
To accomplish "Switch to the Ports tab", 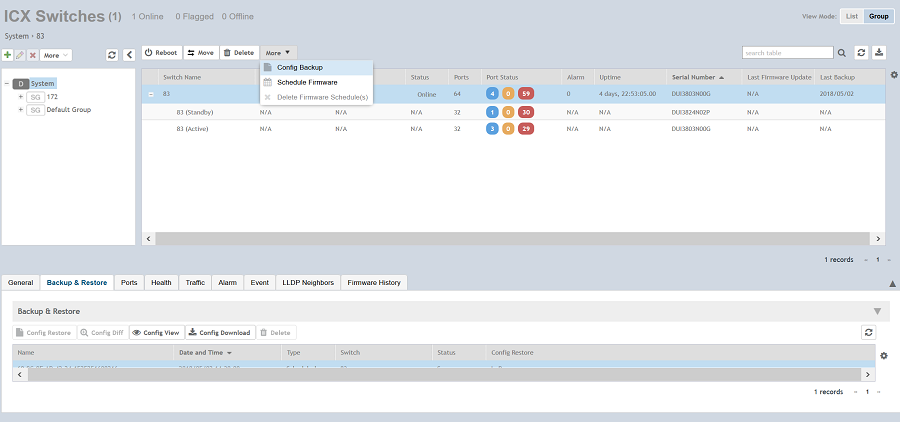I will [x=129, y=282].
